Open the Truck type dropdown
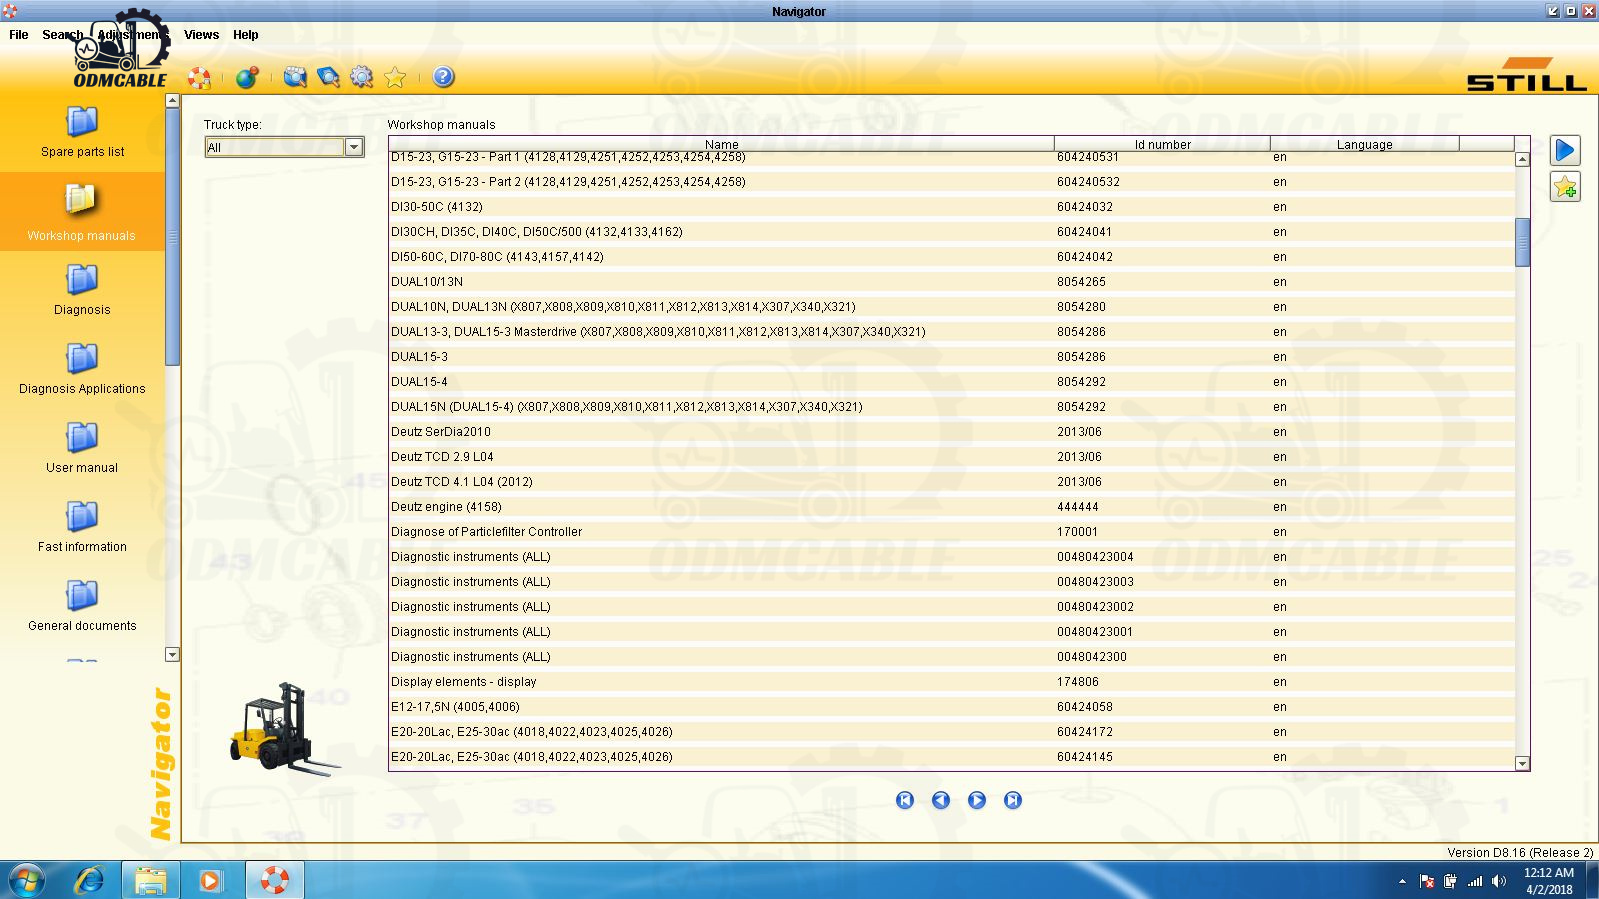The image size is (1599, 899). click(x=354, y=147)
